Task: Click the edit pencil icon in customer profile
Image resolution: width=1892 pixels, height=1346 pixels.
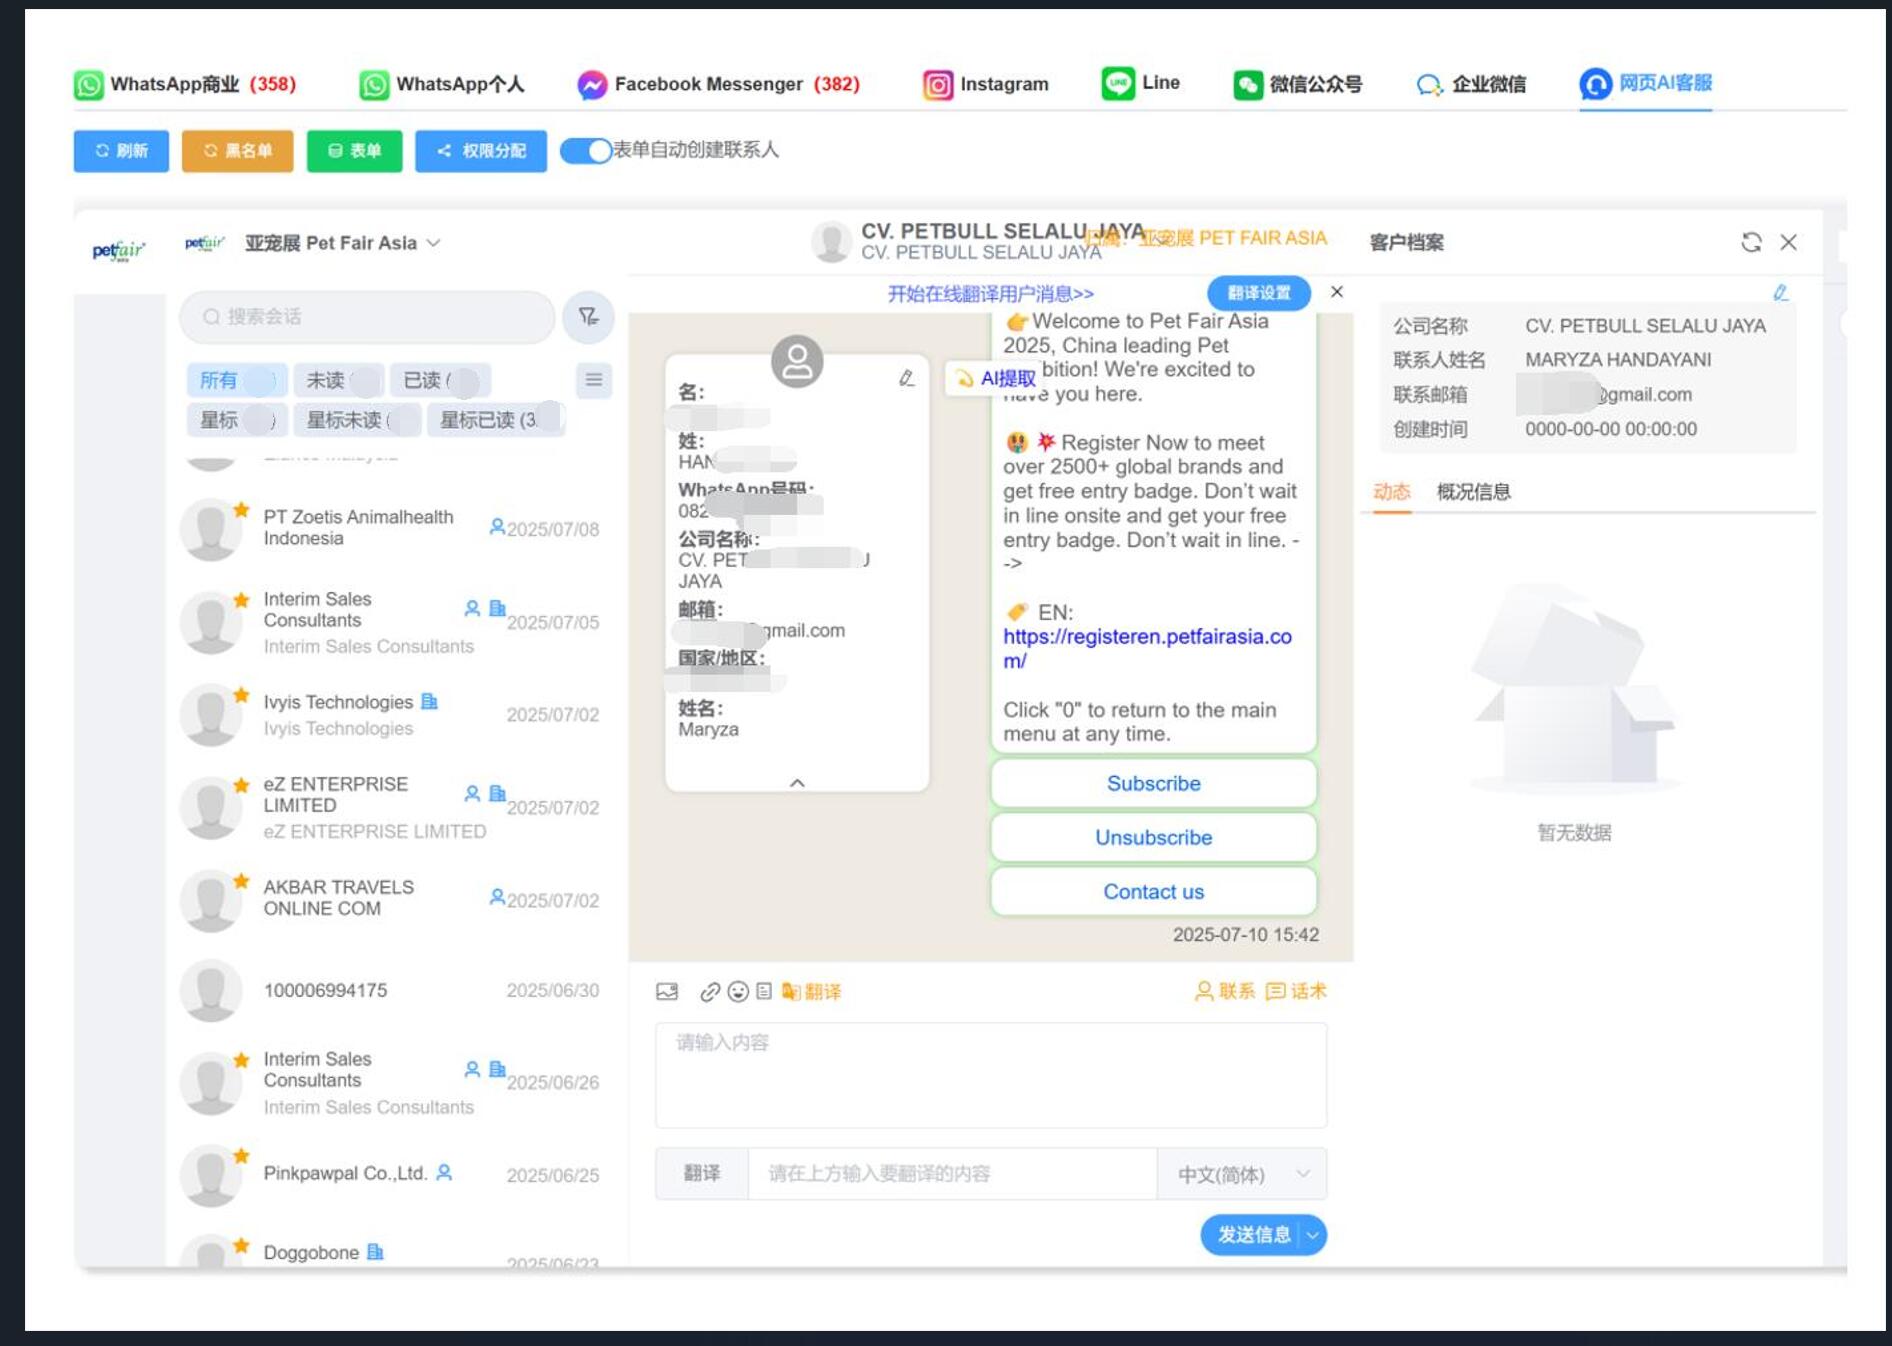Action: pos(1780,293)
